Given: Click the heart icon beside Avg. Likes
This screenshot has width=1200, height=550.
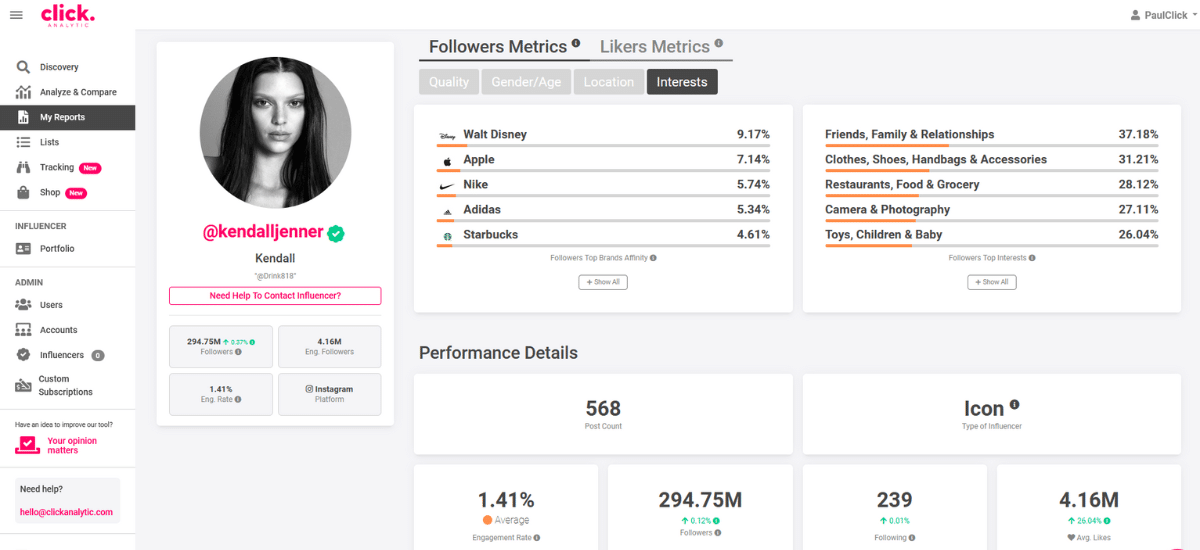Looking at the screenshot, I should coord(1070,538).
